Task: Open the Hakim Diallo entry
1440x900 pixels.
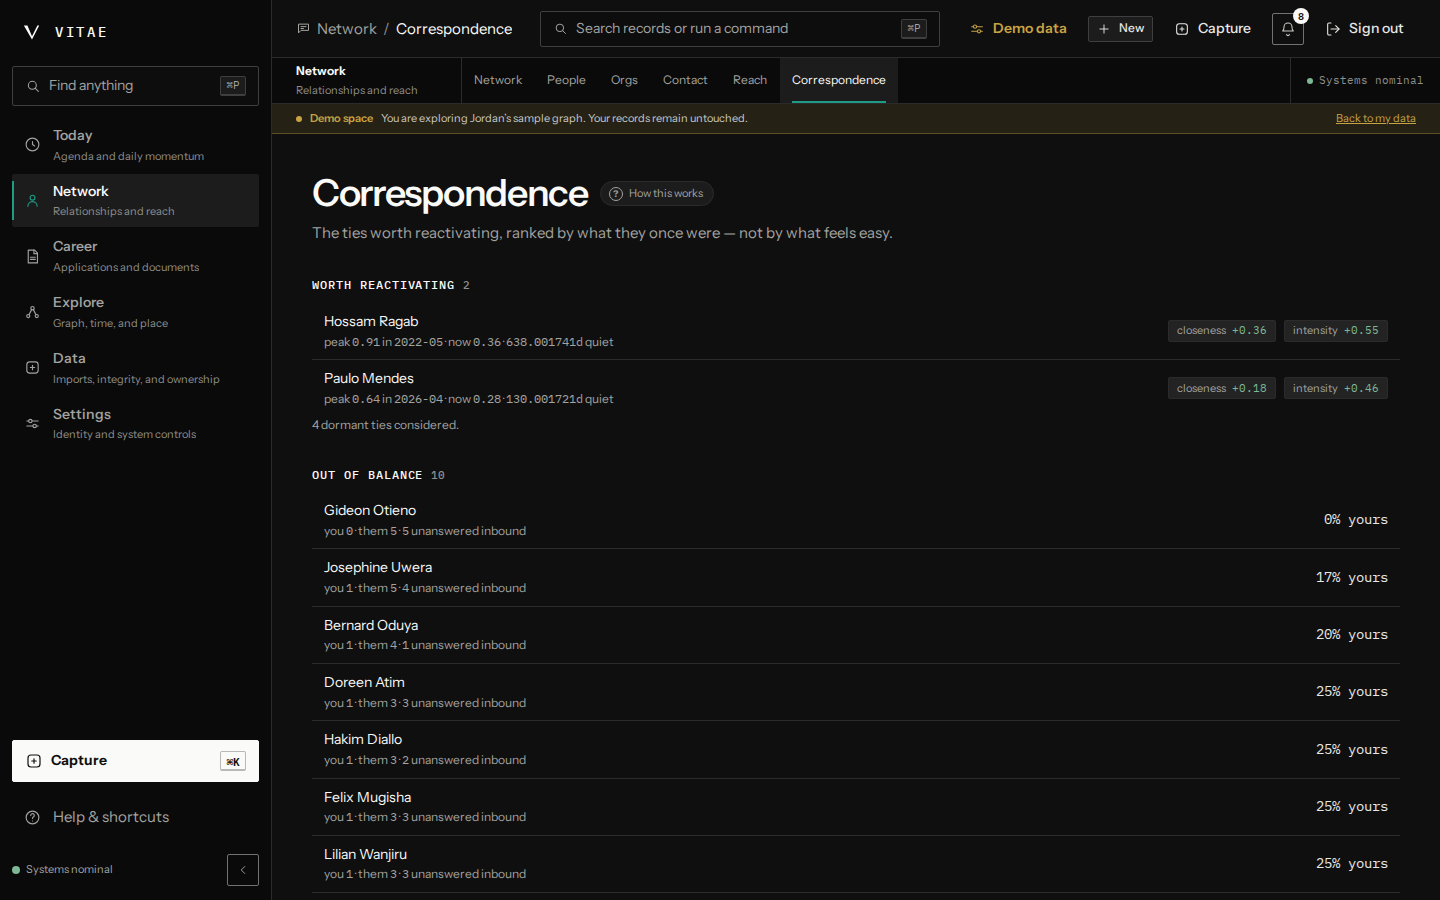Action: 856,749
